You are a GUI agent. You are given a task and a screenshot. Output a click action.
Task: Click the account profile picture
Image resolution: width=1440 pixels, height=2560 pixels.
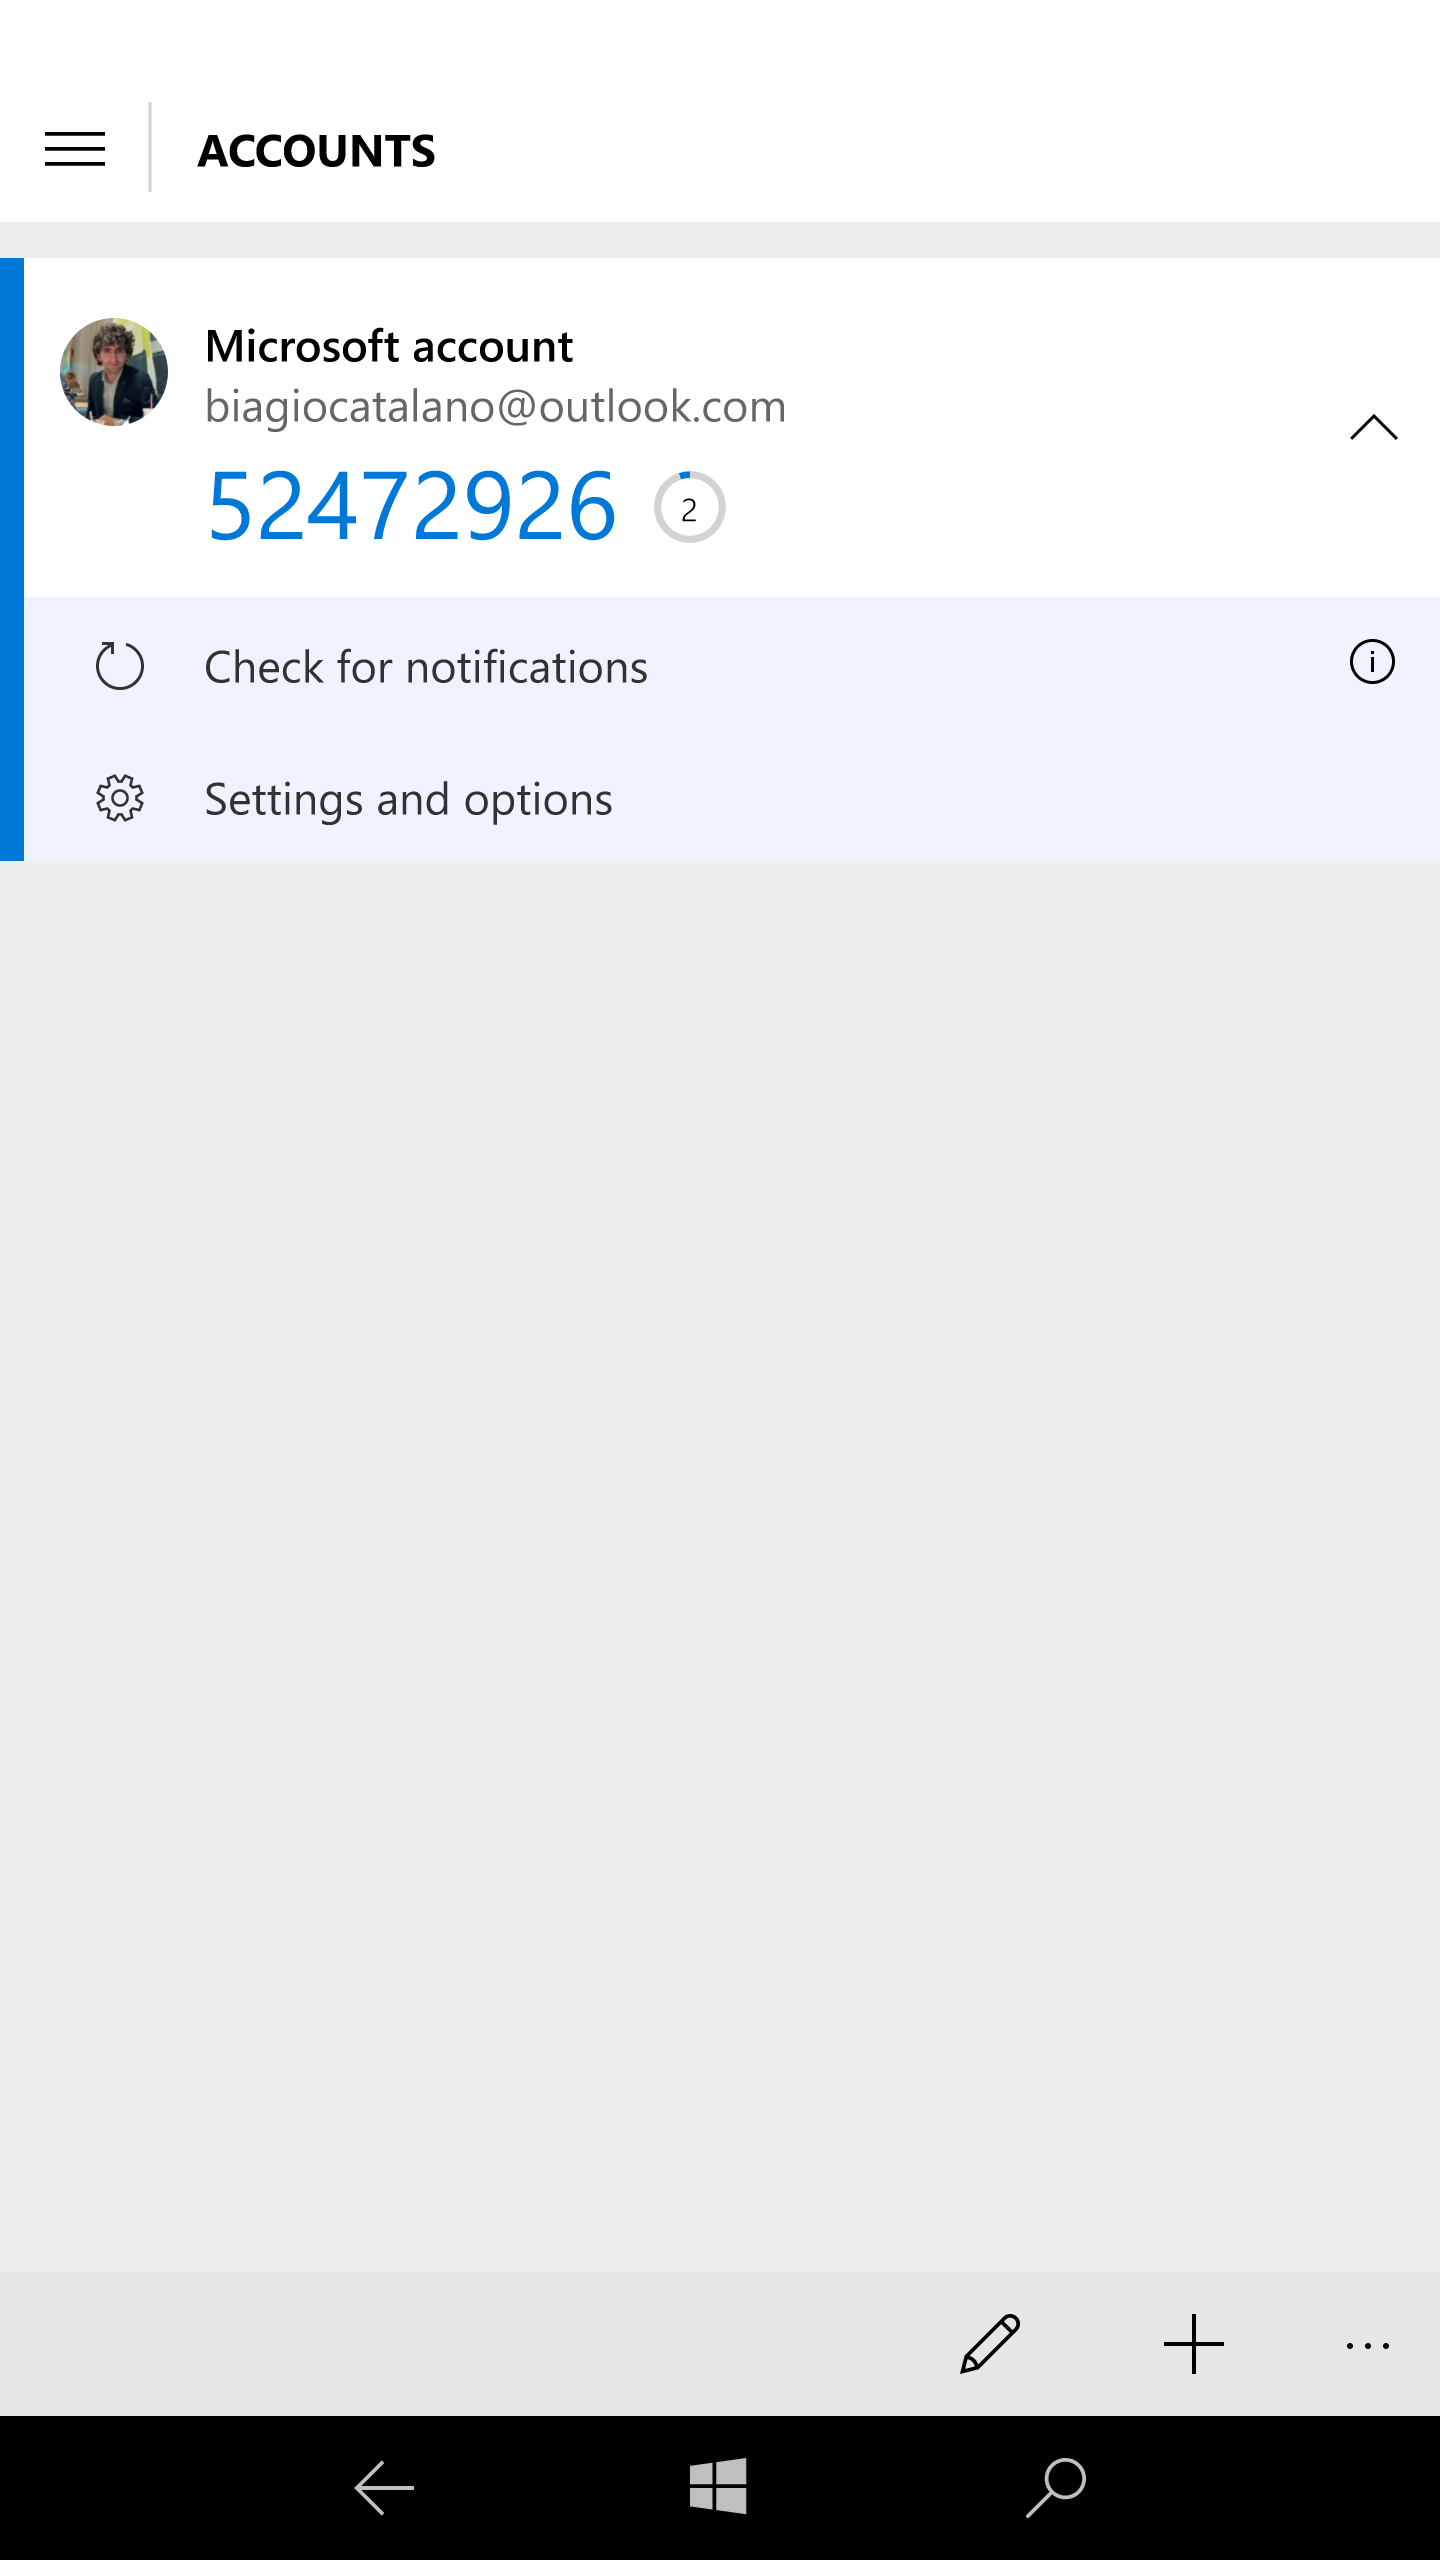(x=114, y=372)
